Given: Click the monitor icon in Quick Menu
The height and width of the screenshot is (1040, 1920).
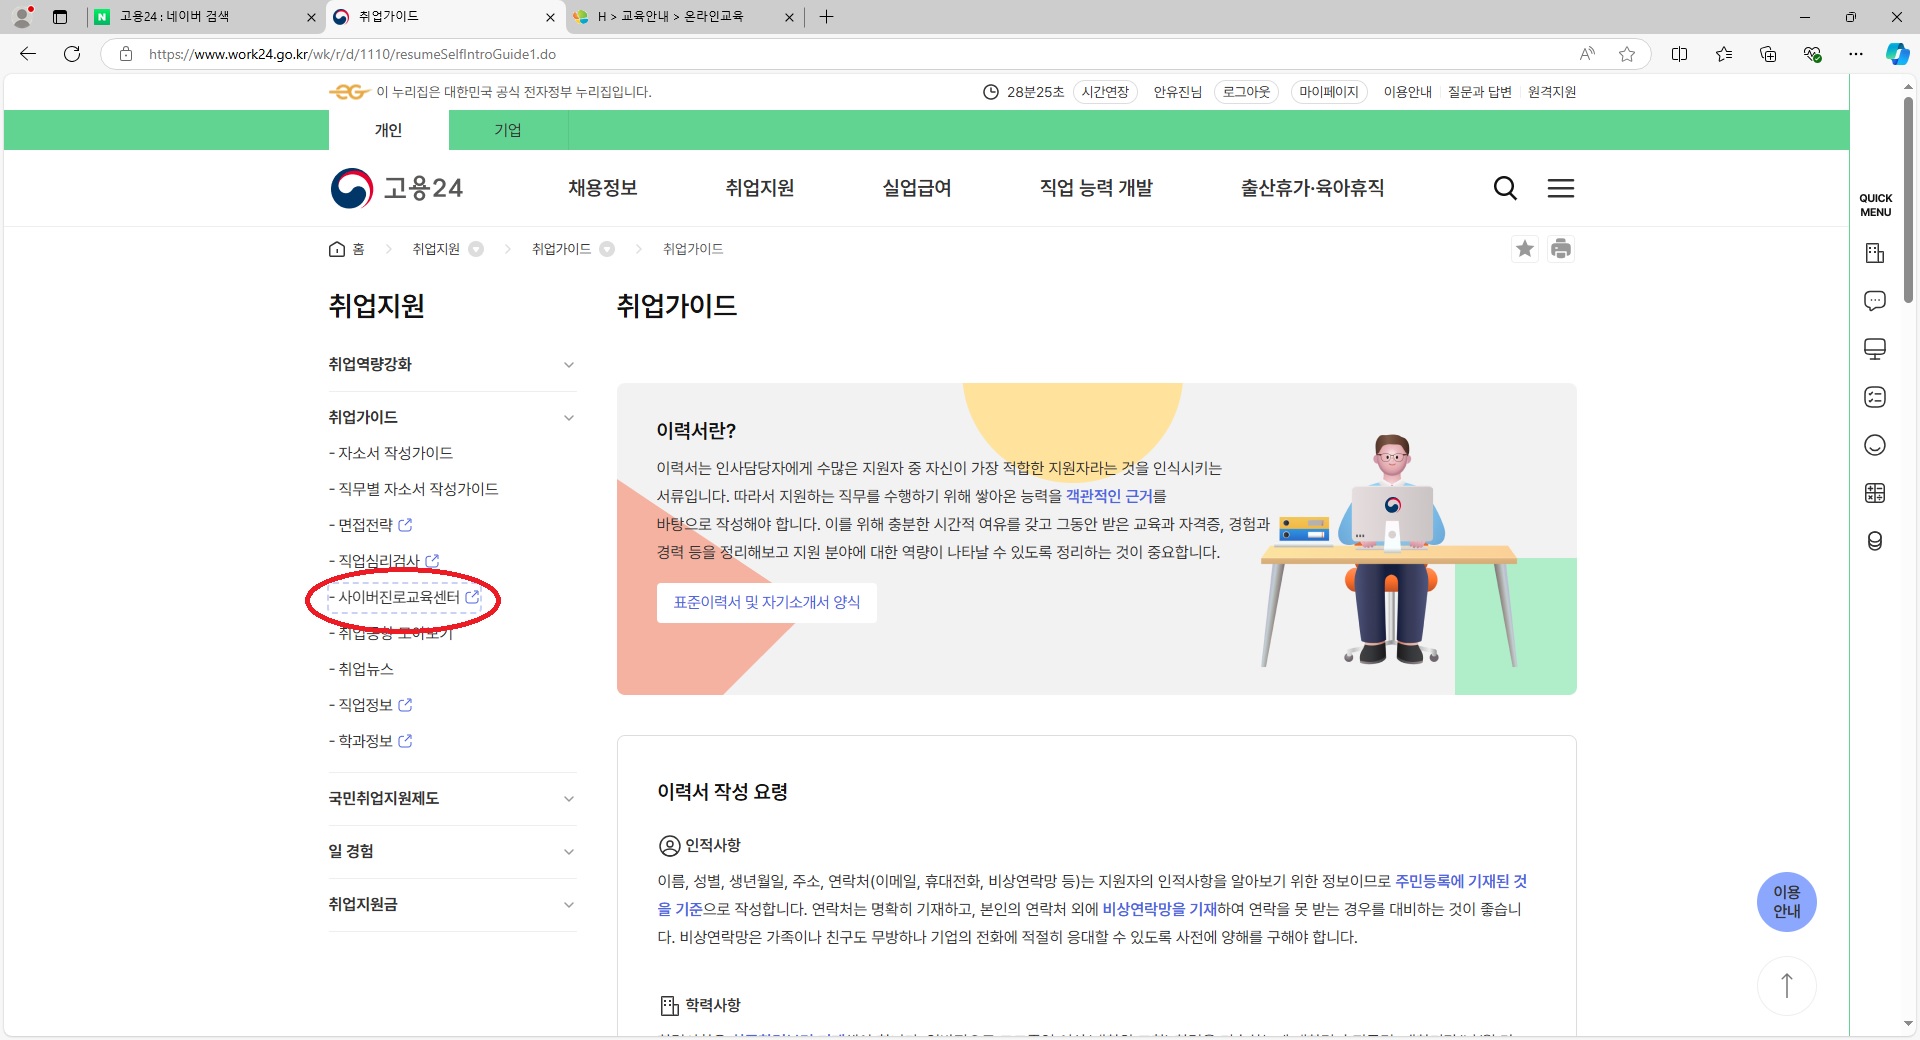Looking at the screenshot, I should tap(1875, 349).
